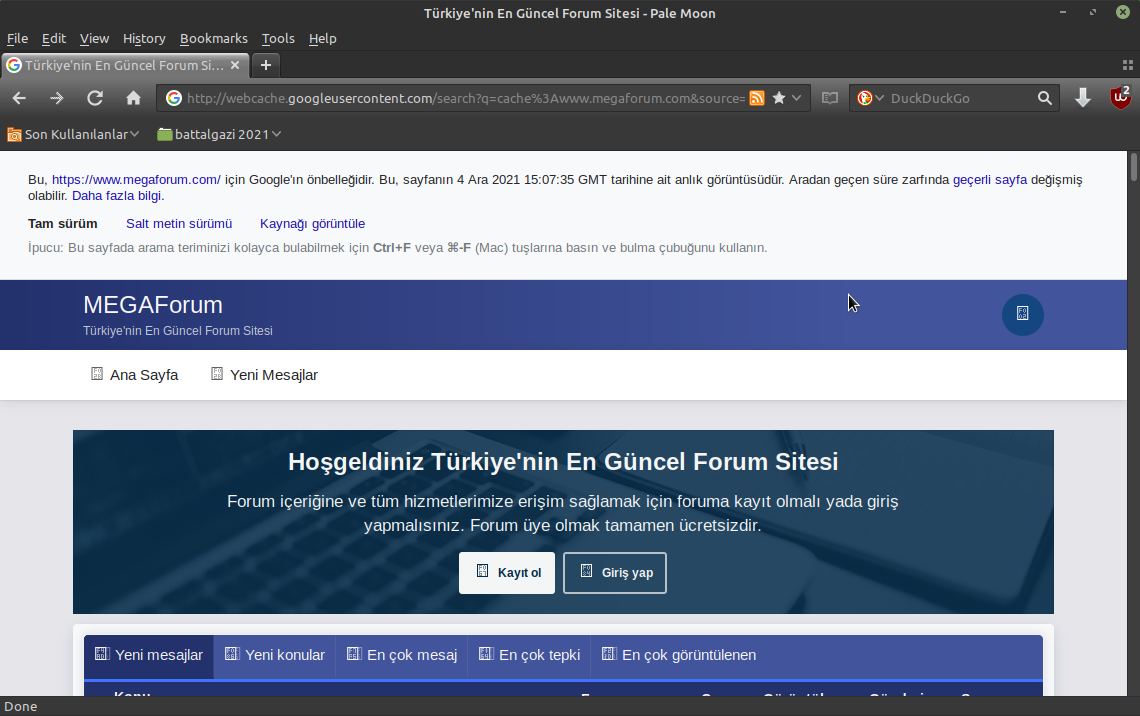This screenshot has height=716, width=1140.
Task: Click the search magnifier icon
Action: [1044, 98]
